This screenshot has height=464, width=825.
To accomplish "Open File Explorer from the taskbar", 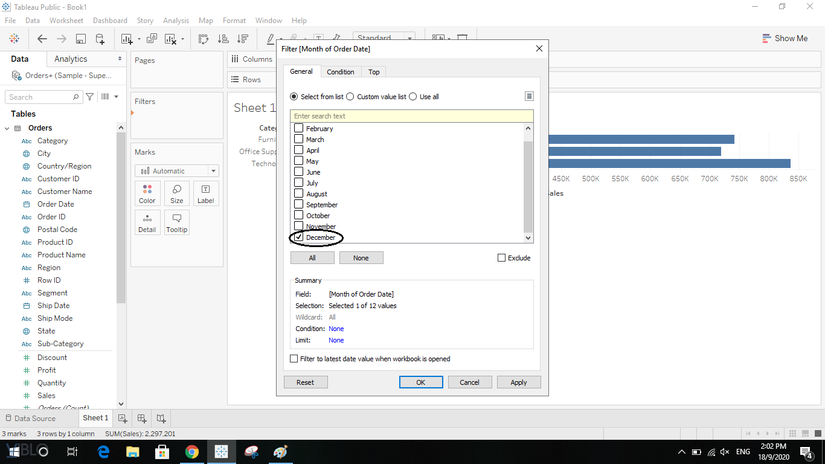I will point(133,452).
